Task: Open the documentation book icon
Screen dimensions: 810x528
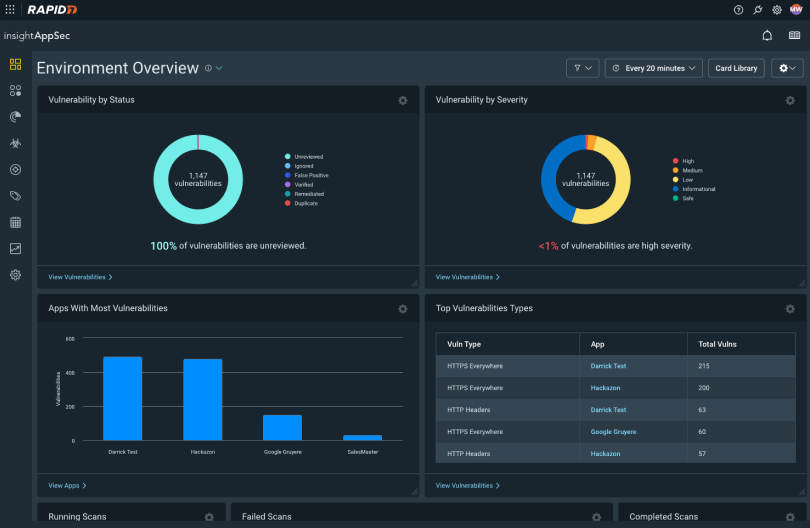Action: click(794, 36)
